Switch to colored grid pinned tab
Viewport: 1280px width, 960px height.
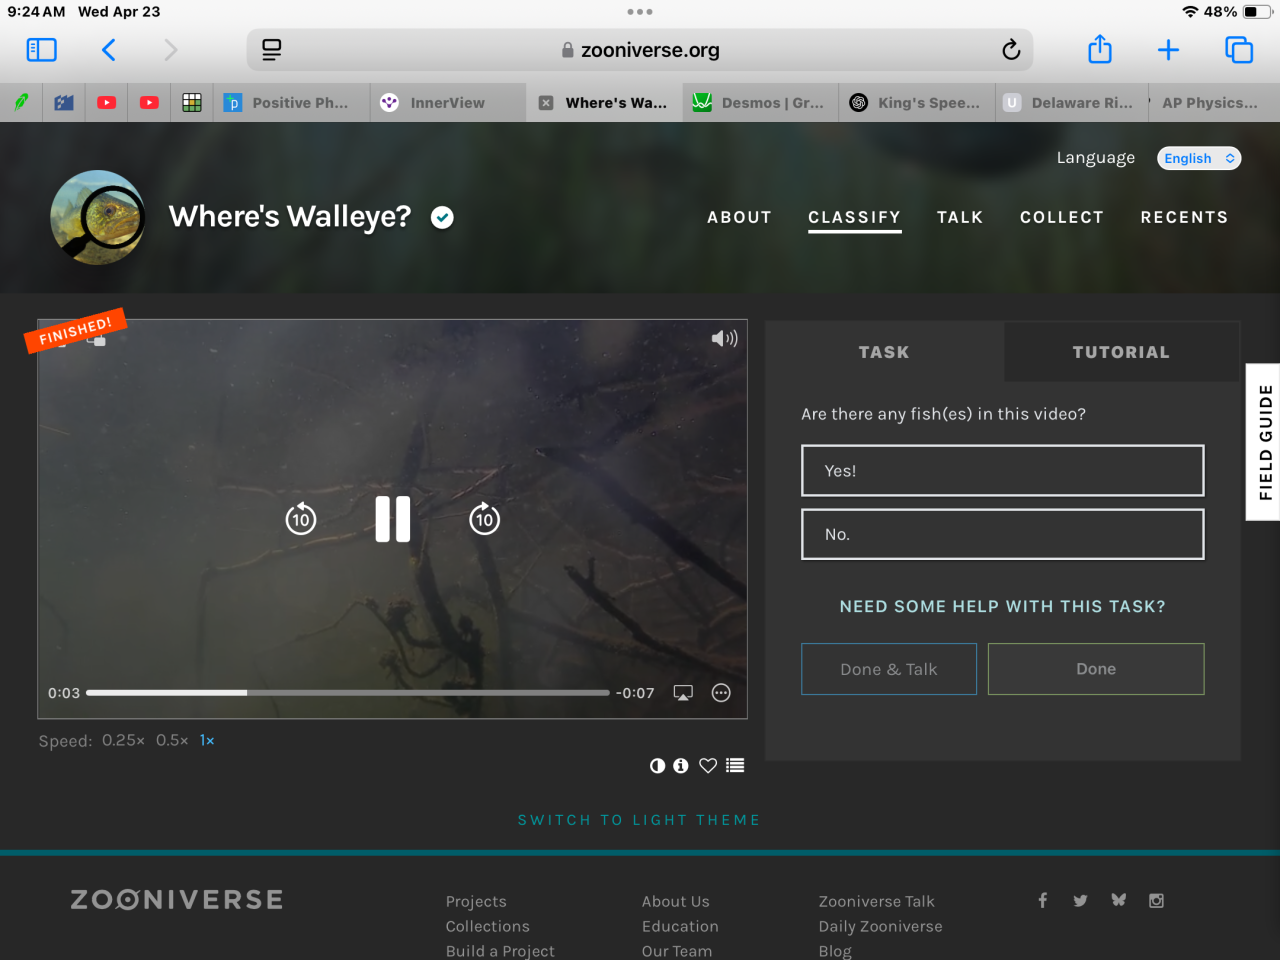[192, 103]
